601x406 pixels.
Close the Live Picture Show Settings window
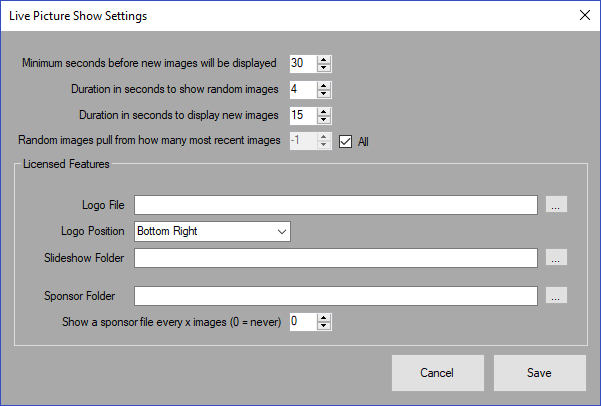[x=585, y=15]
